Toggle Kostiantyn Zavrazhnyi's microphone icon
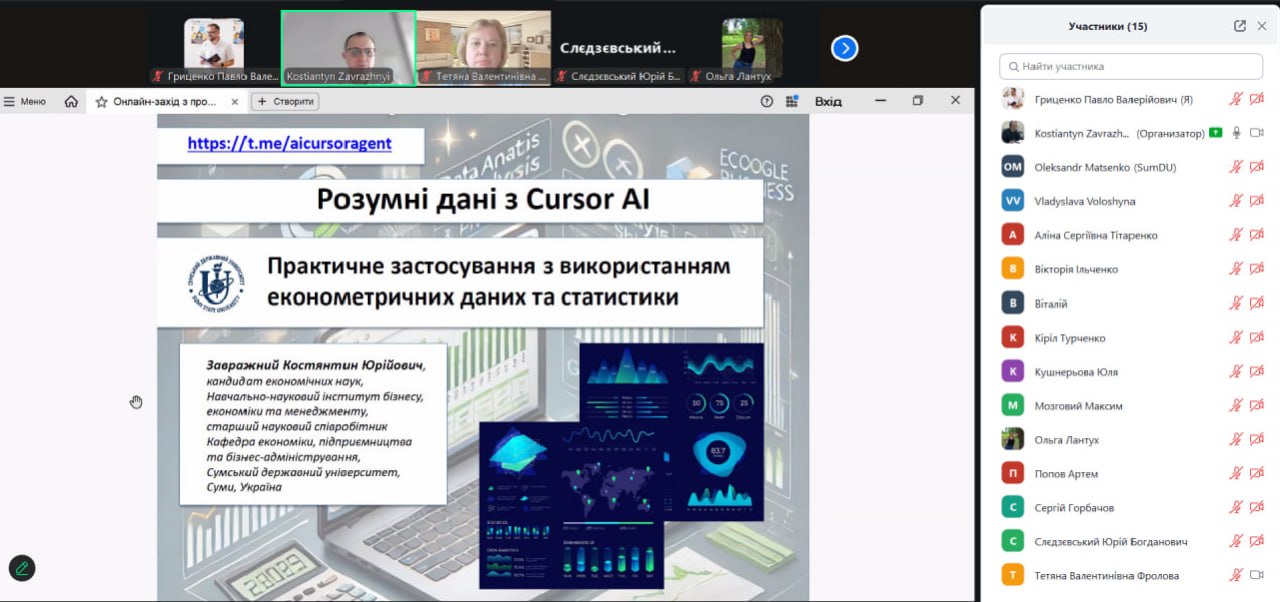This screenshot has width=1280, height=602. [1236, 133]
